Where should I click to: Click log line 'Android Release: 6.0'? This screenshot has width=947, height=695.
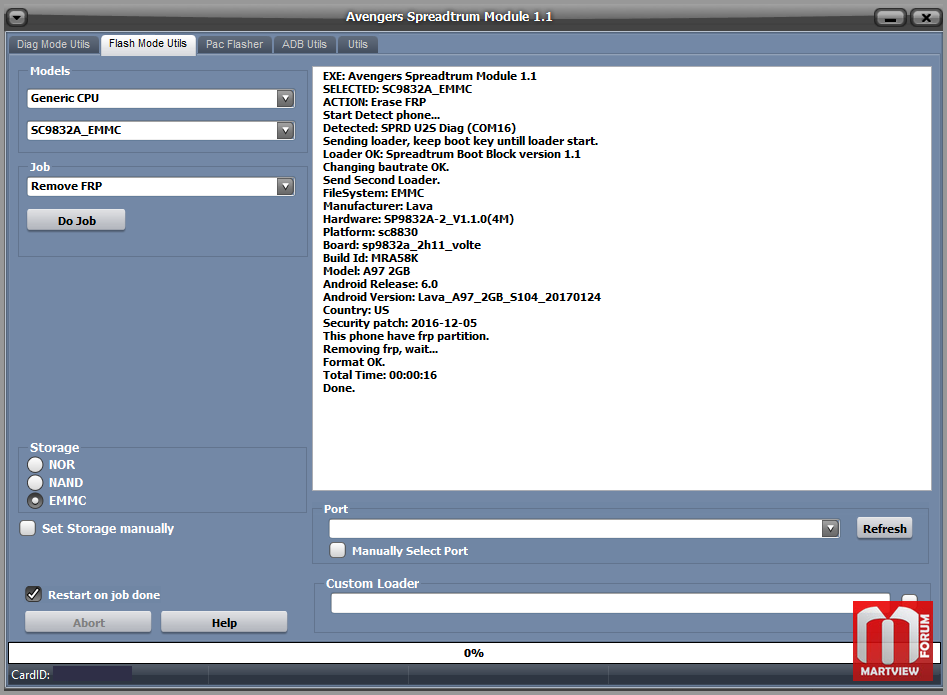pos(380,284)
